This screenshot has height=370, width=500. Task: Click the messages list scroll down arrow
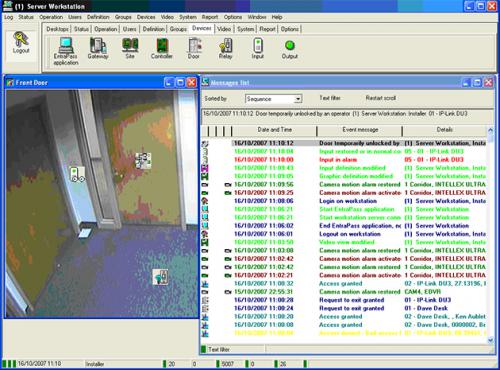coord(490,340)
